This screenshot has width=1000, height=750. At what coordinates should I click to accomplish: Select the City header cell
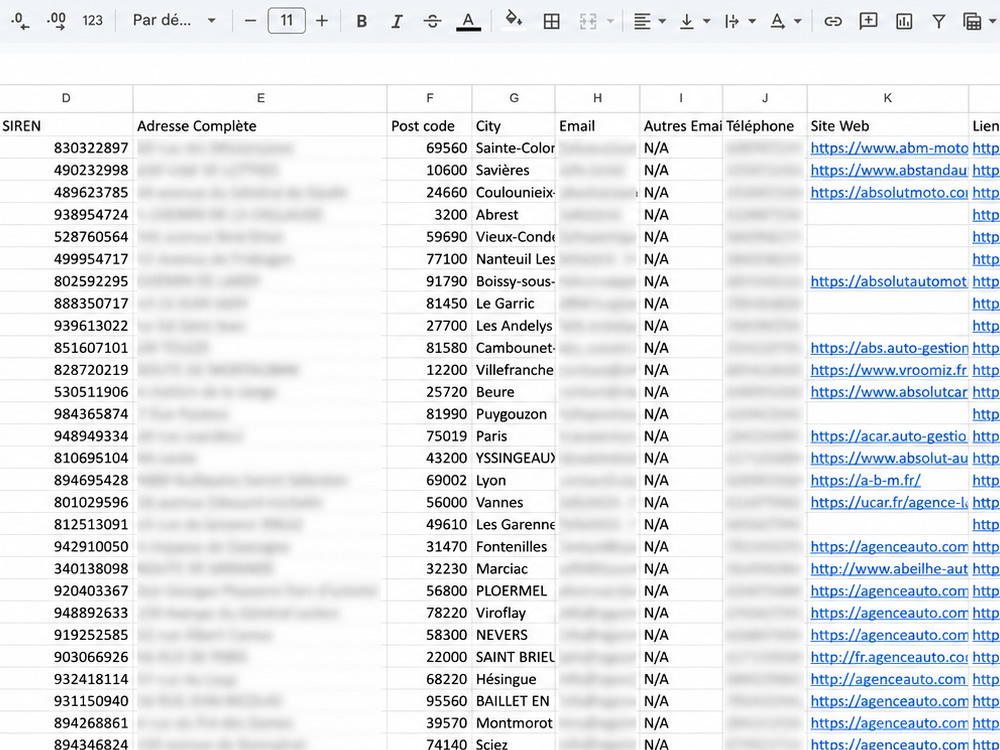pyautogui.click(x=514, y=126)
